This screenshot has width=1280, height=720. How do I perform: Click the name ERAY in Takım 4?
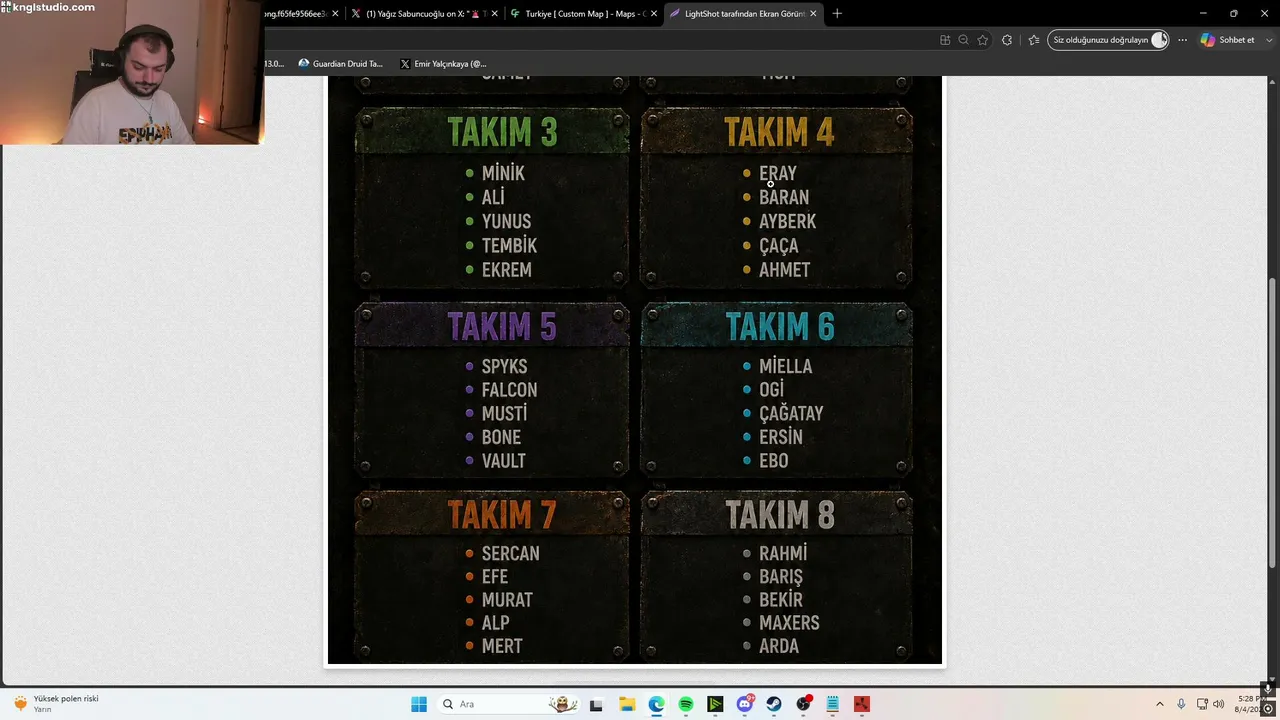[778, 173]
